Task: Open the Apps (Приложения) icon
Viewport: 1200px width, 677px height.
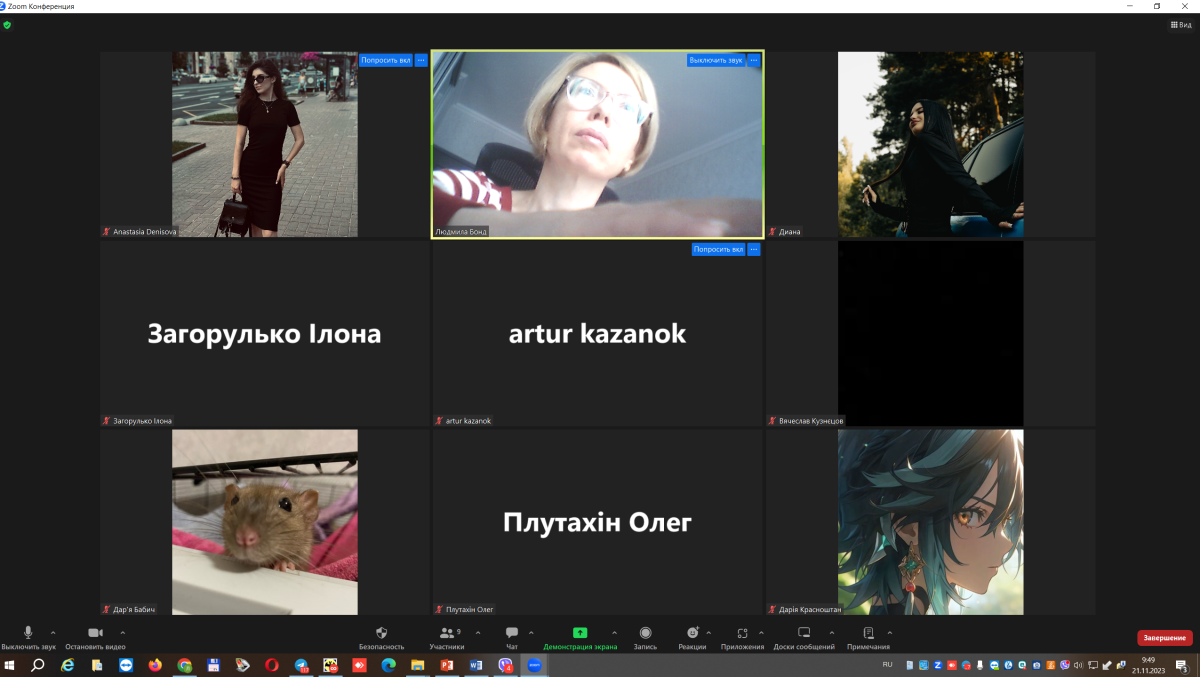Action: [742, 634]
